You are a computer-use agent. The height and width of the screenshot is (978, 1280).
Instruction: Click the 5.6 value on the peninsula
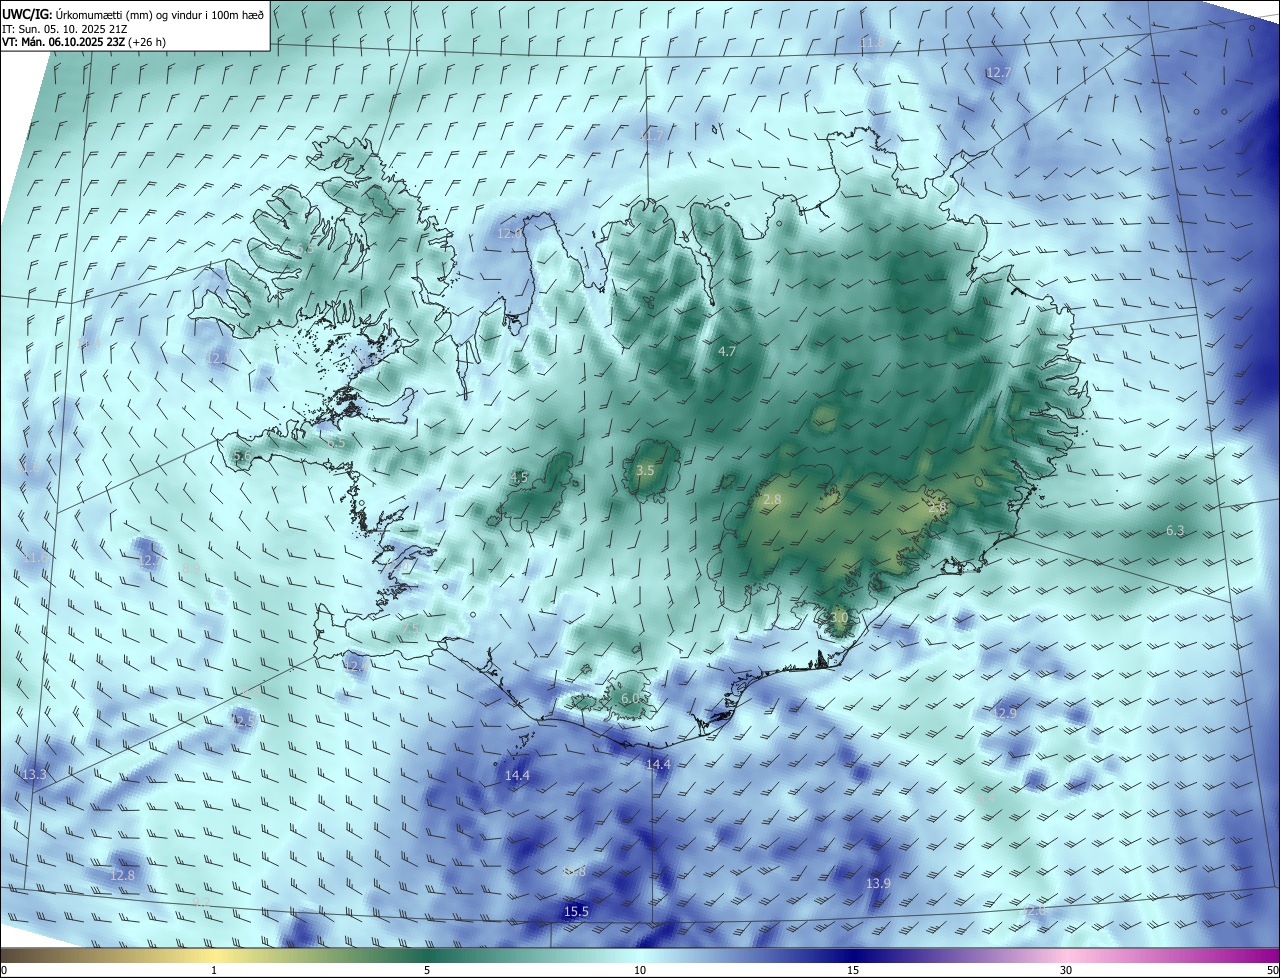tap(242, 456)
